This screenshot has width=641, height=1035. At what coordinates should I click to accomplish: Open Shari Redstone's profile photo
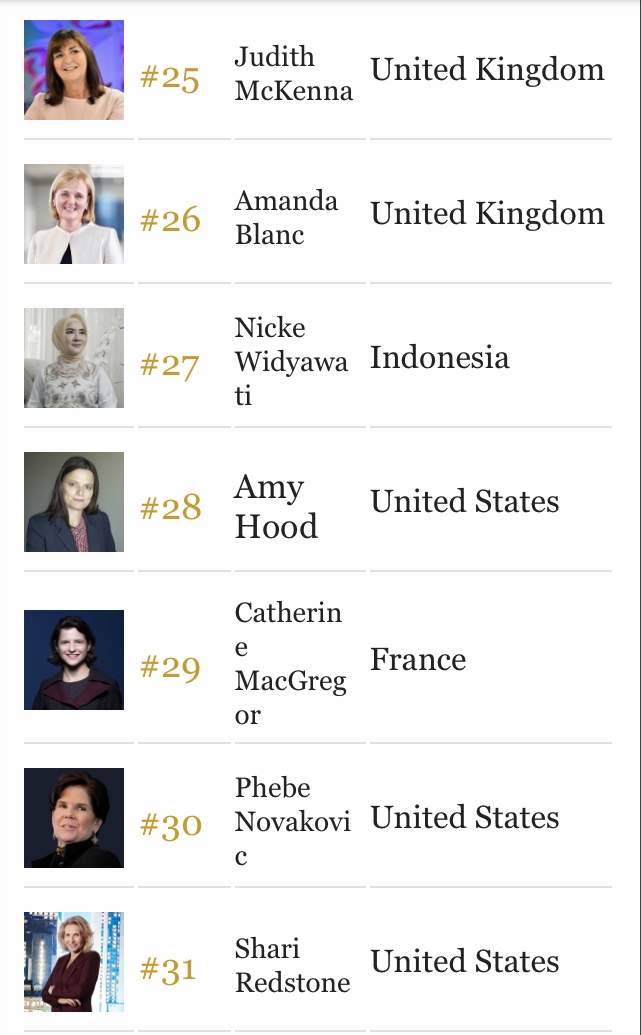point(74,962)
